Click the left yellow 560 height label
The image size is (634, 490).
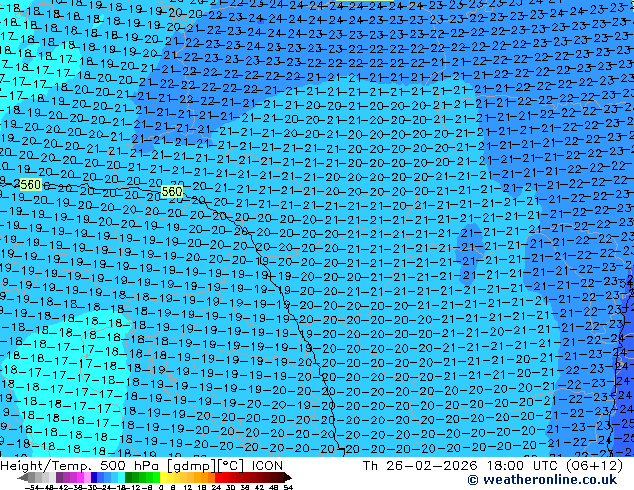pyautogui.click(x=30, y=185)
